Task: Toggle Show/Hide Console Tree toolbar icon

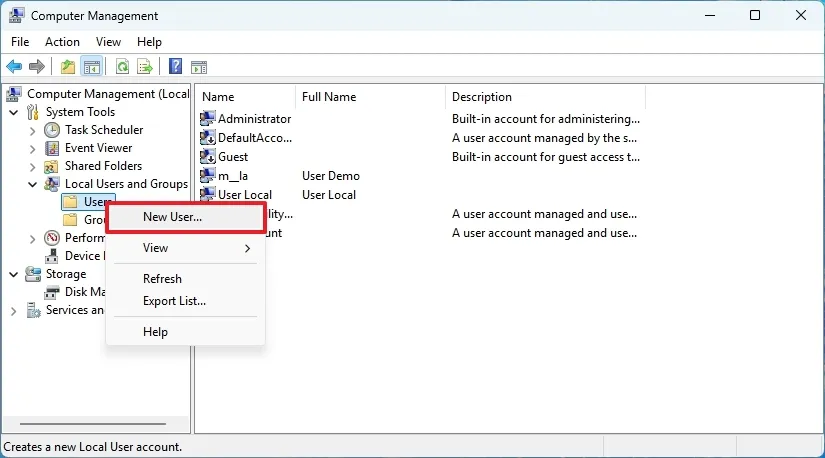Action: click(x=92, y=67)
